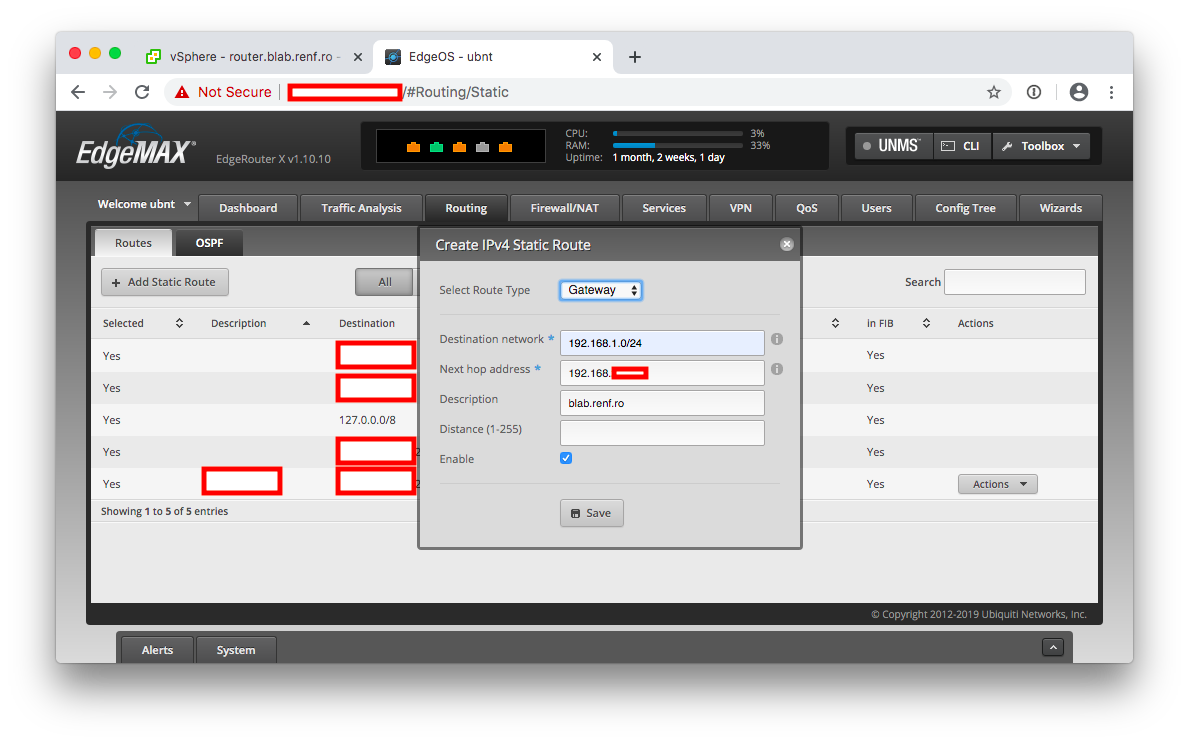Click the info icon beside Next hop address
Screen dimensions: 1189x743
[776, 369]
